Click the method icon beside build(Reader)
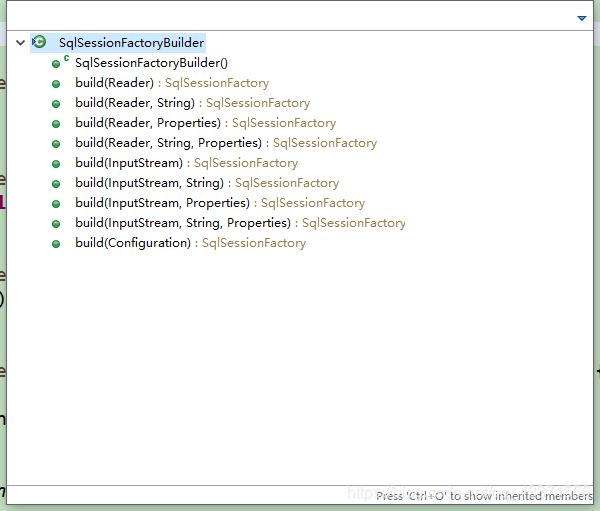 pos(56,84)
